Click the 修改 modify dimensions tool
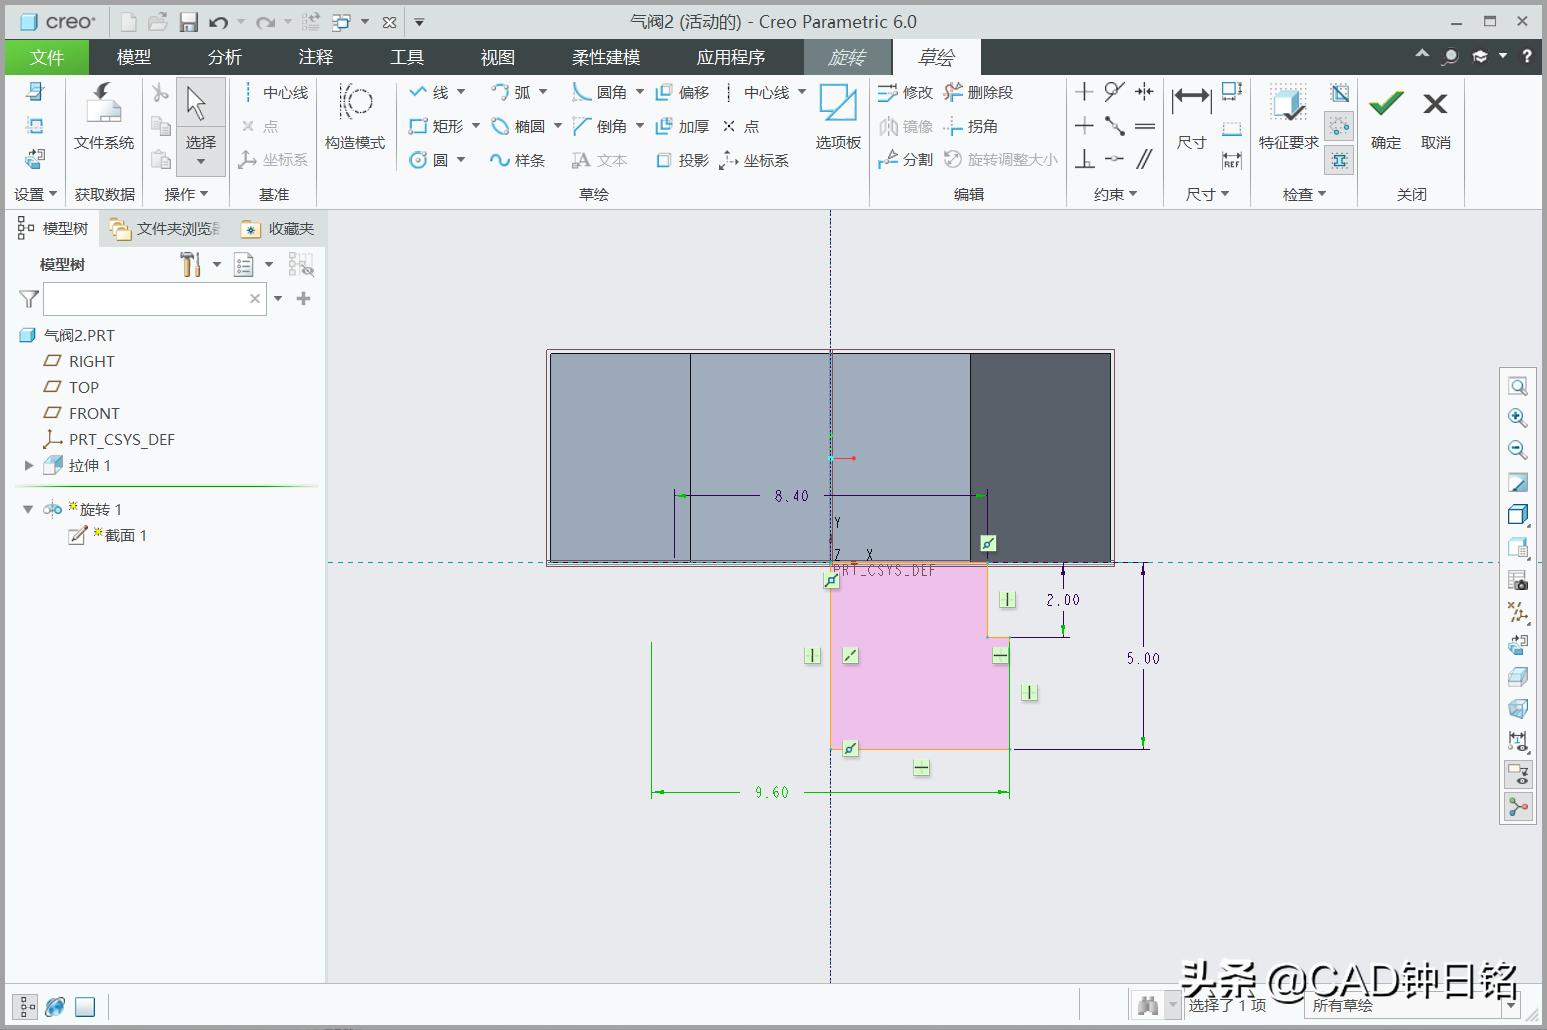The width and height of the screenshot is (1547, 1030). pos(907,92)
